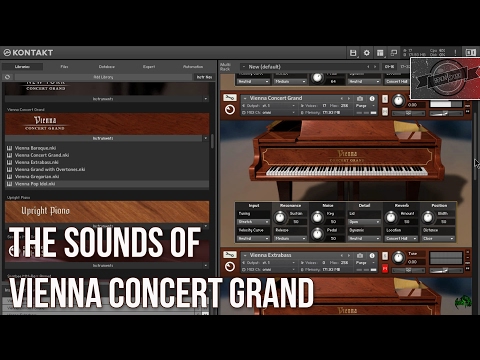
Task: Open wrench edit mode for Vienna Concert Grand
Action: pos(230,98)
